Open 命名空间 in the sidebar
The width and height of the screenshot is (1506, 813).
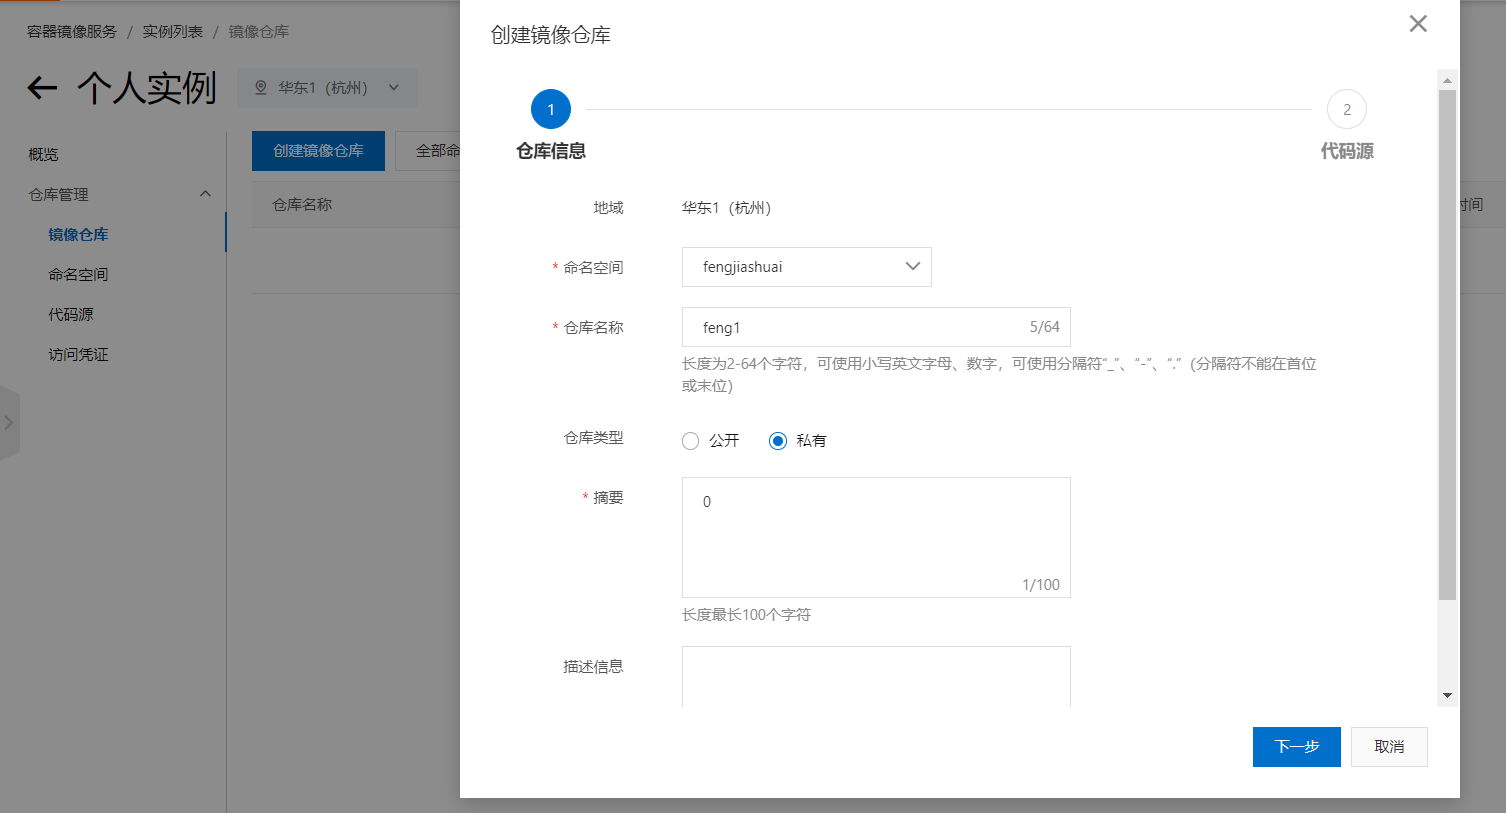(x=78, y=274)
